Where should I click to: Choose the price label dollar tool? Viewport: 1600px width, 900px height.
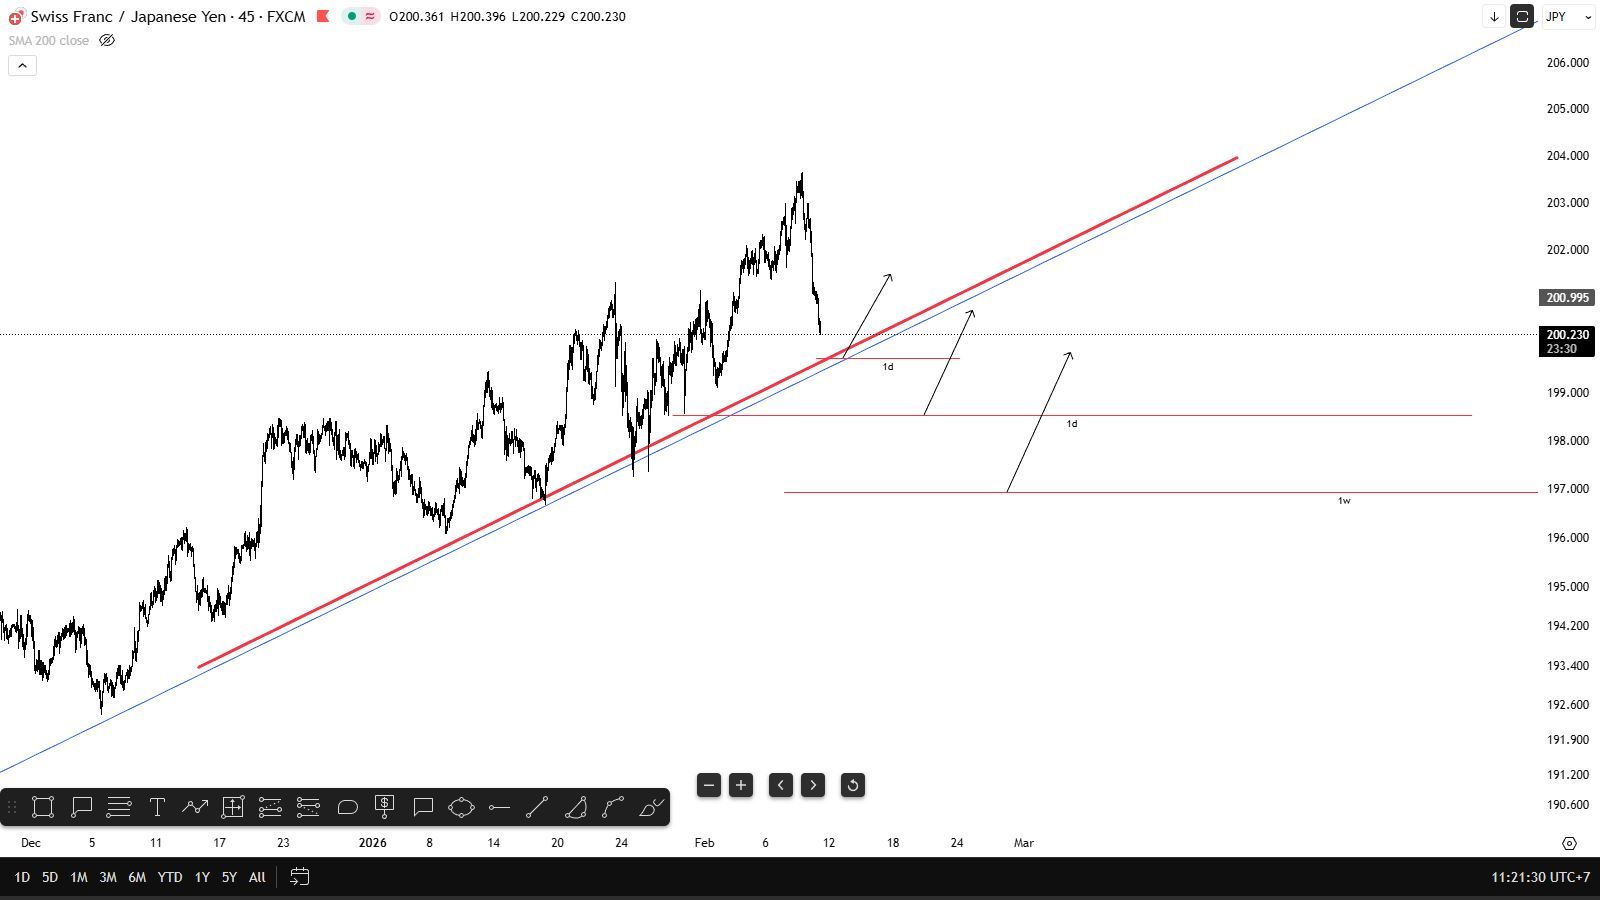[x=385, y=807]
